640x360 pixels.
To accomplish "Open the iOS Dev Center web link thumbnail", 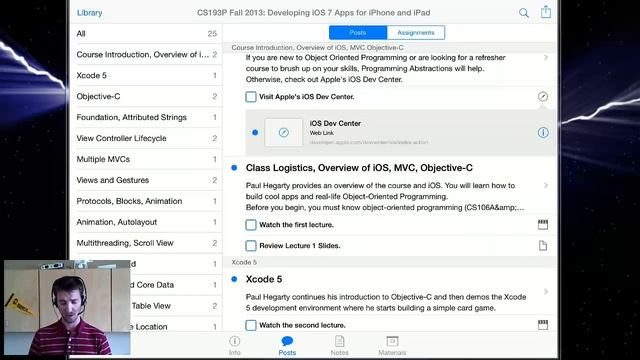I will pos(284,132).
